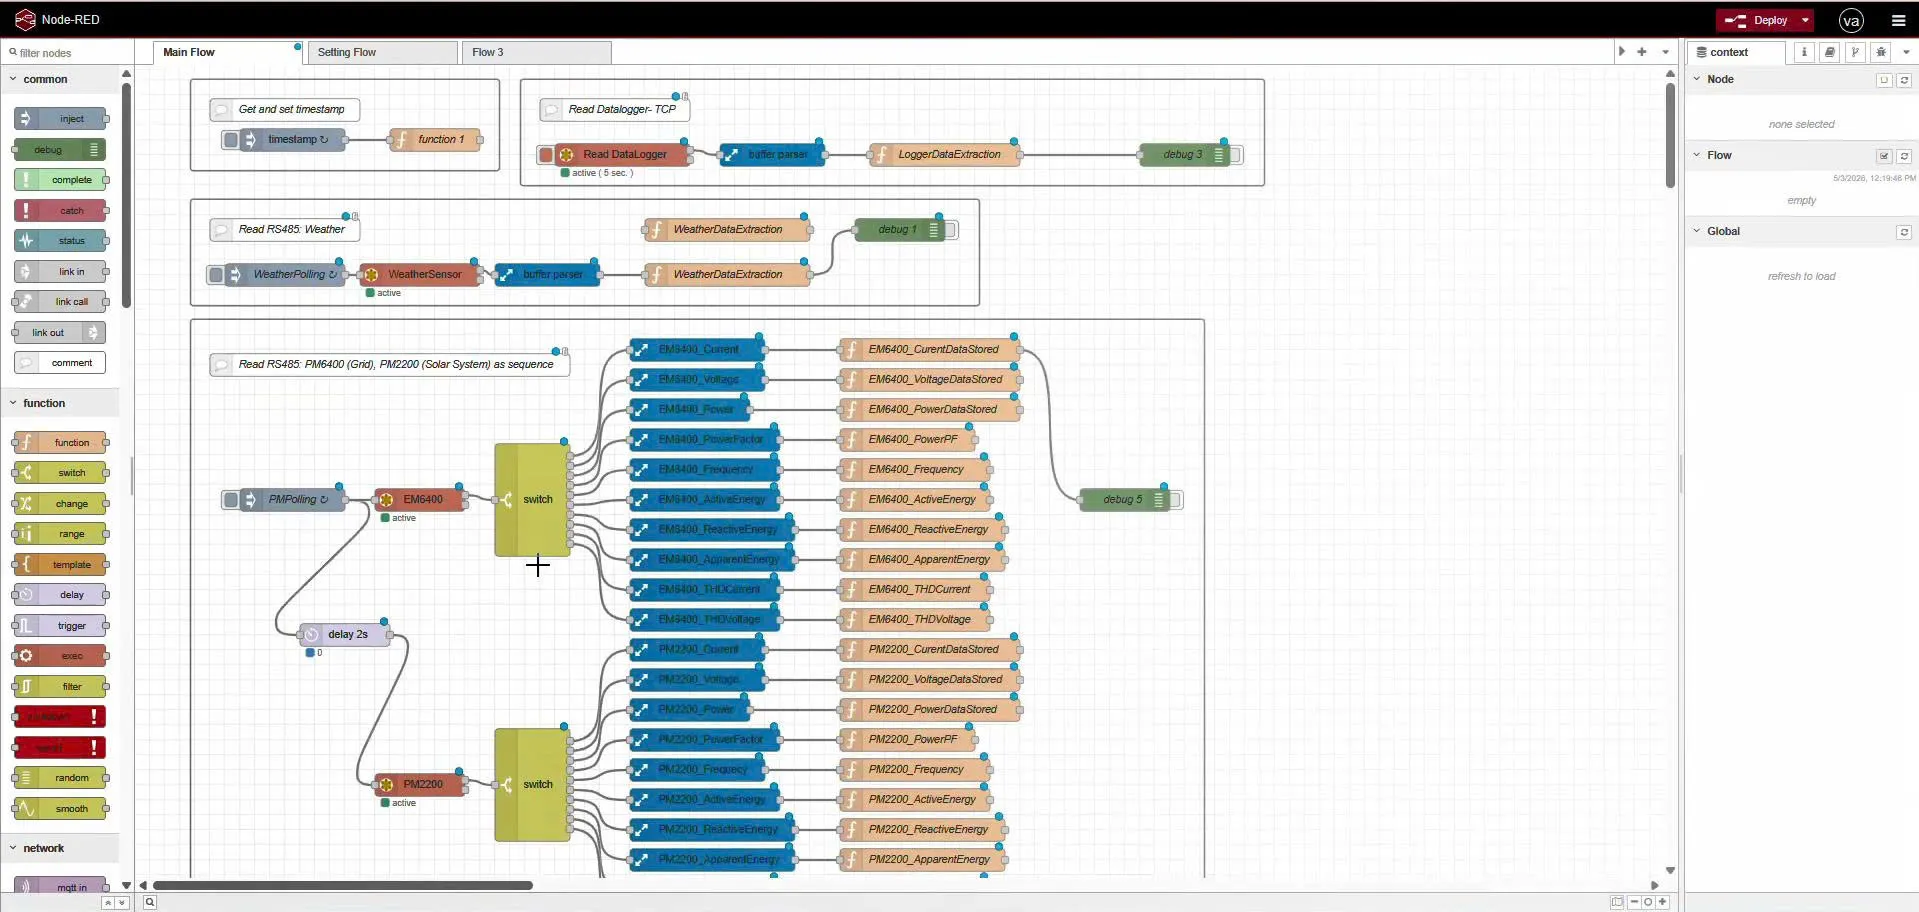This screenshot has height=912, width=1919.
Task: Select the link call palette node
Action: [60, 302]
